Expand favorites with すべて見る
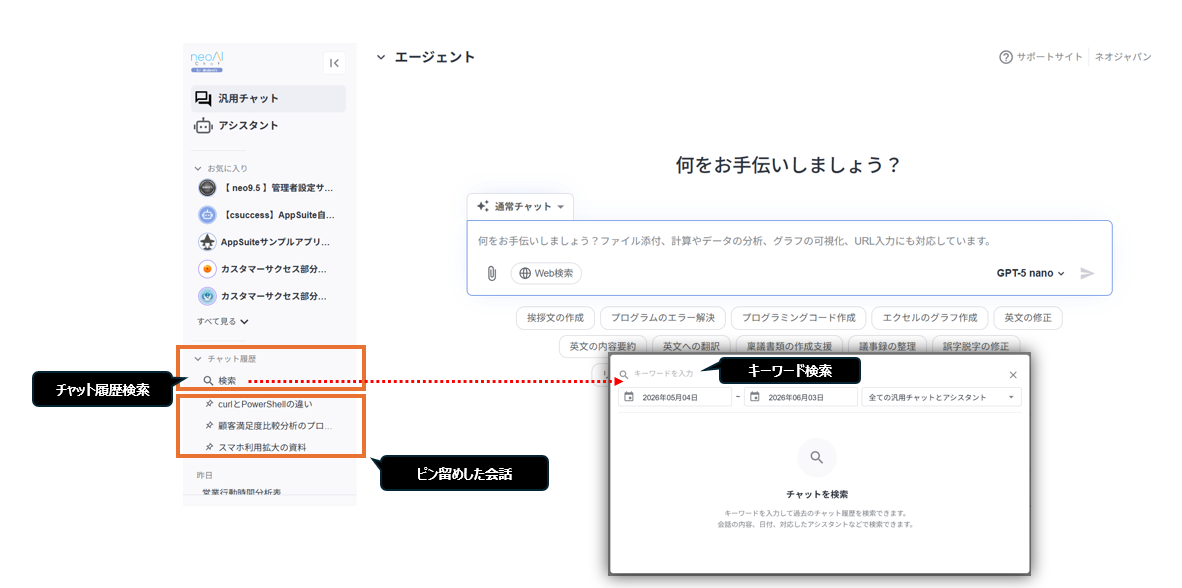 click(x=223, y=321)
